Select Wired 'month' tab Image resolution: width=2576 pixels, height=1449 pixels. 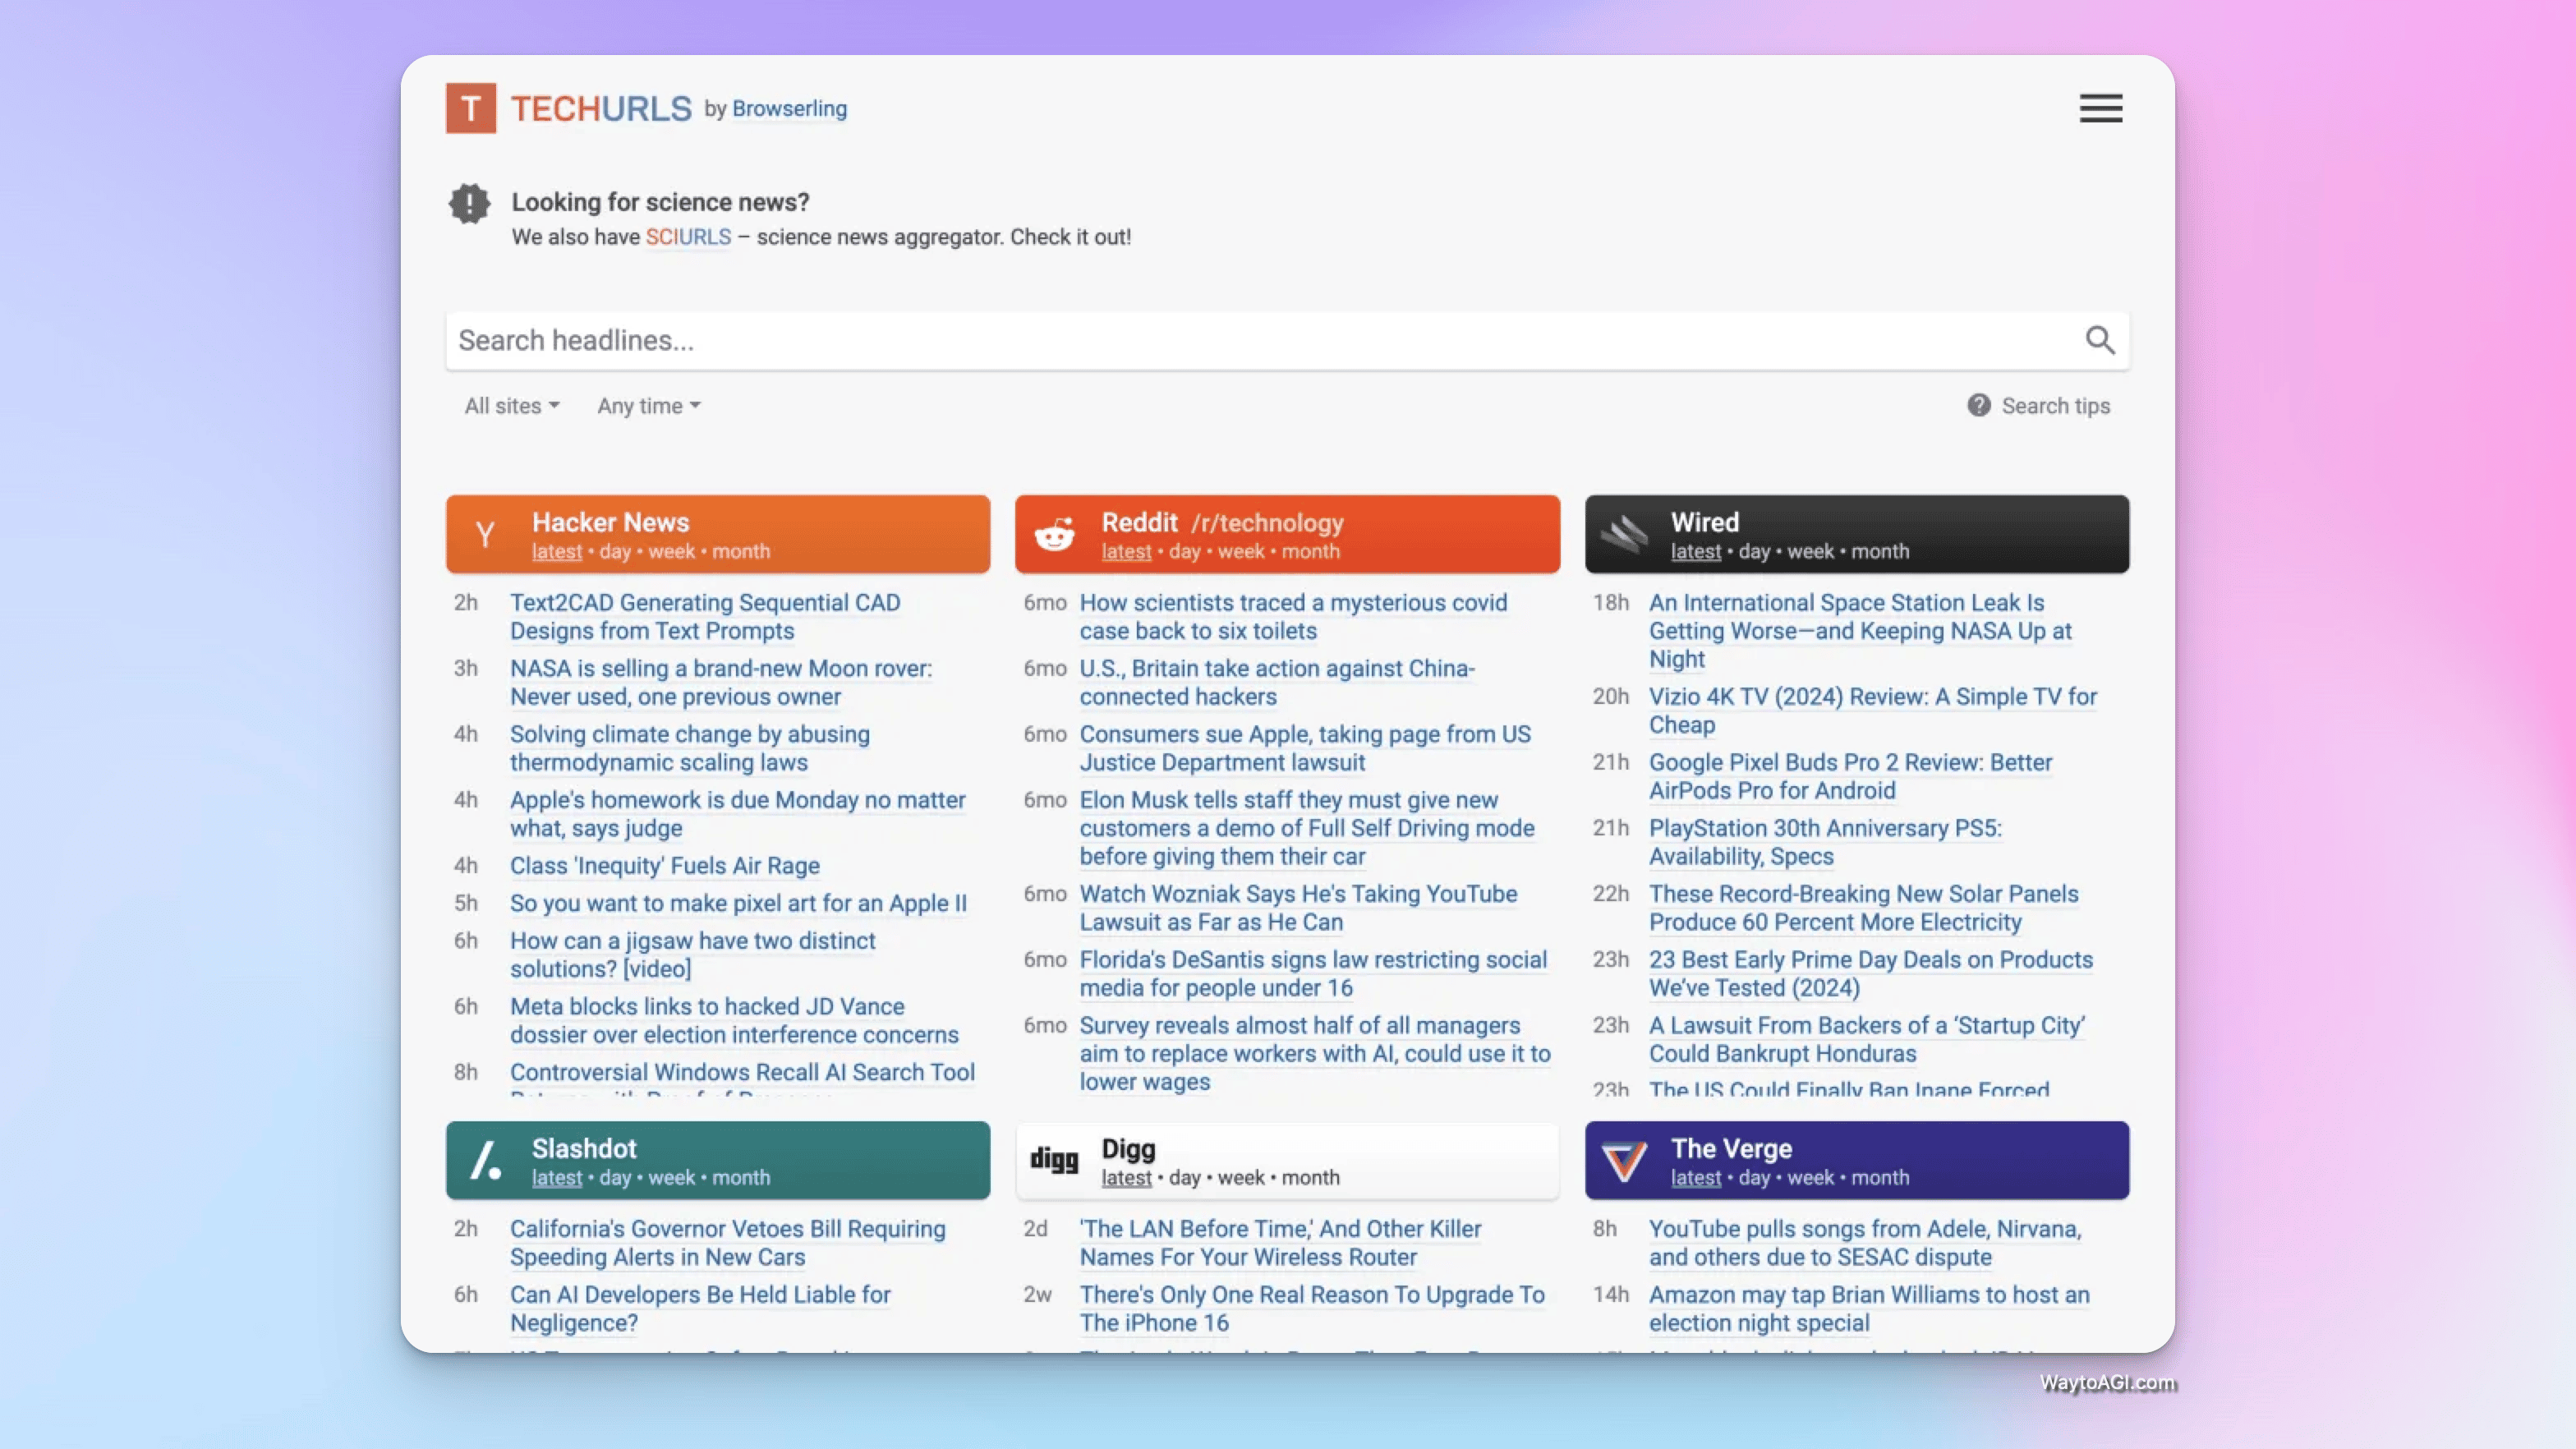click(x=1880, y=551)
